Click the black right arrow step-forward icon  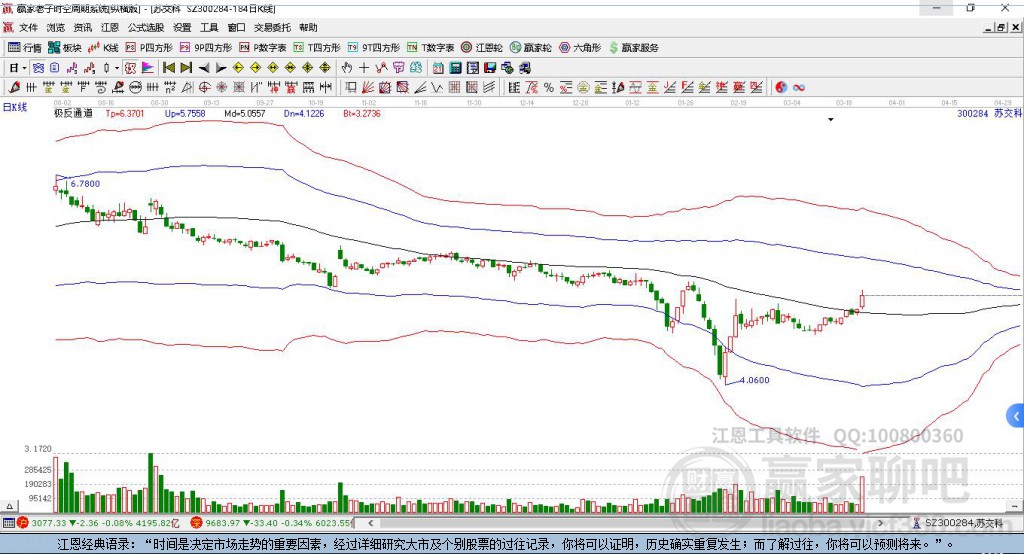[x=221, y=68]
